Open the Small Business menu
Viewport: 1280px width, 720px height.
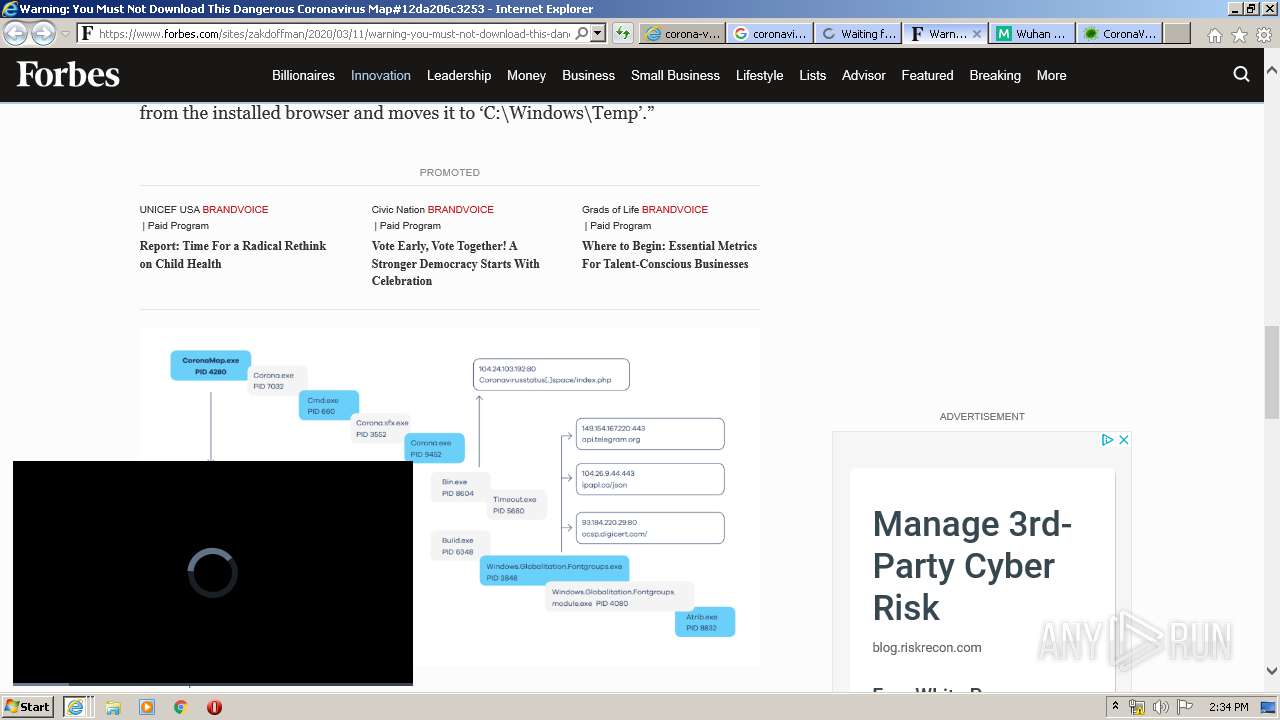[x=675, y=75]
